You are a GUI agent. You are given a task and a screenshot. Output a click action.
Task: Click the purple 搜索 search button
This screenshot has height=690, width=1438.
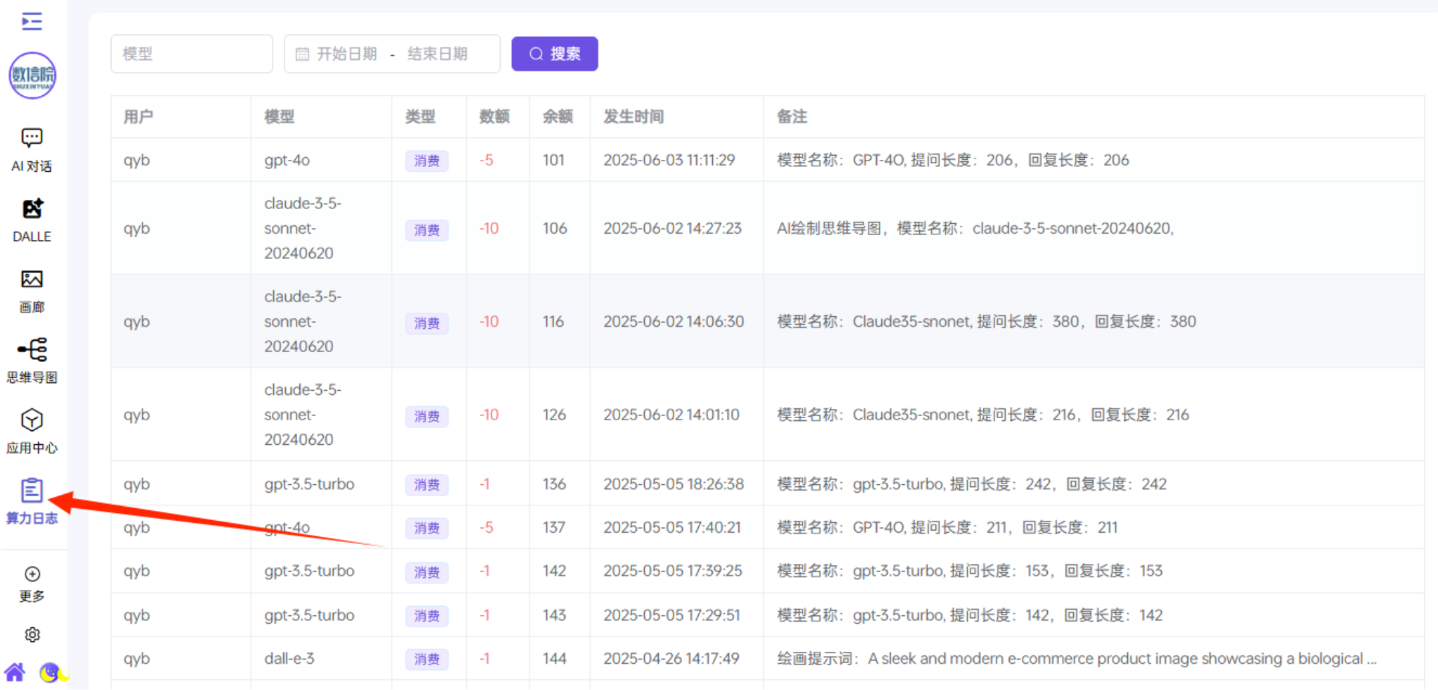point(554,54)
